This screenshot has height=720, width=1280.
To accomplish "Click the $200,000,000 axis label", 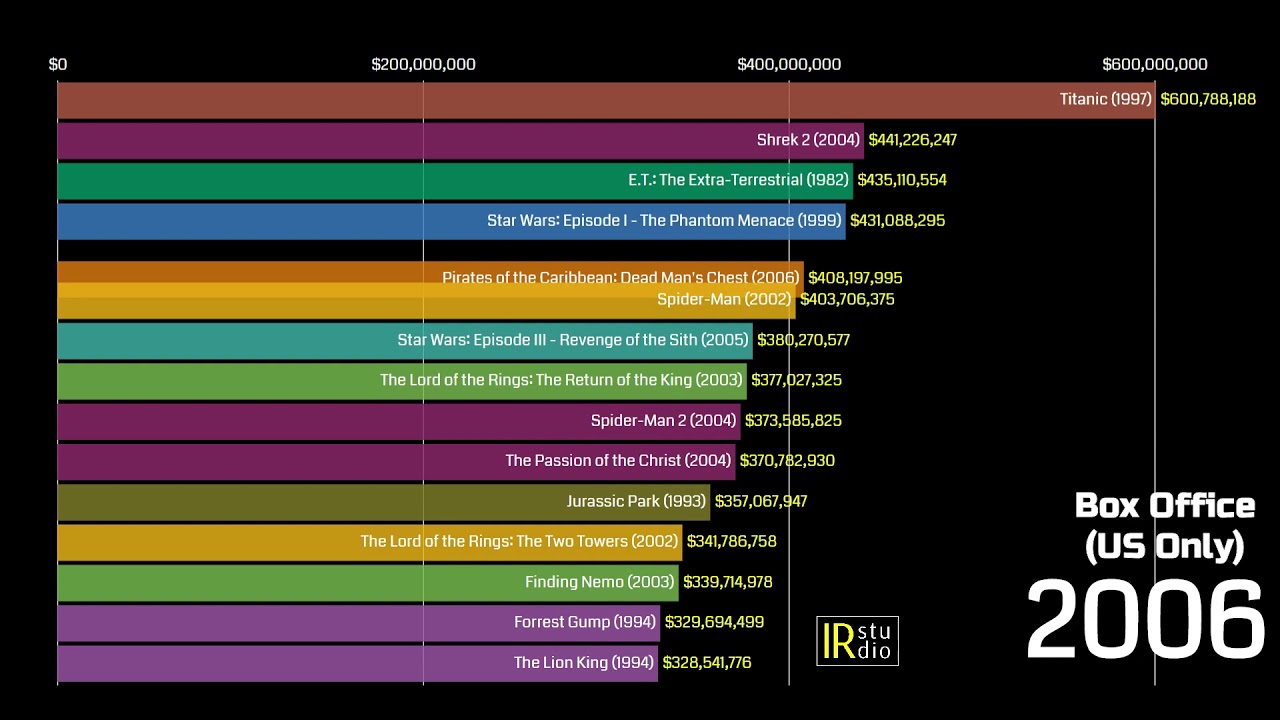I will 423,64.
